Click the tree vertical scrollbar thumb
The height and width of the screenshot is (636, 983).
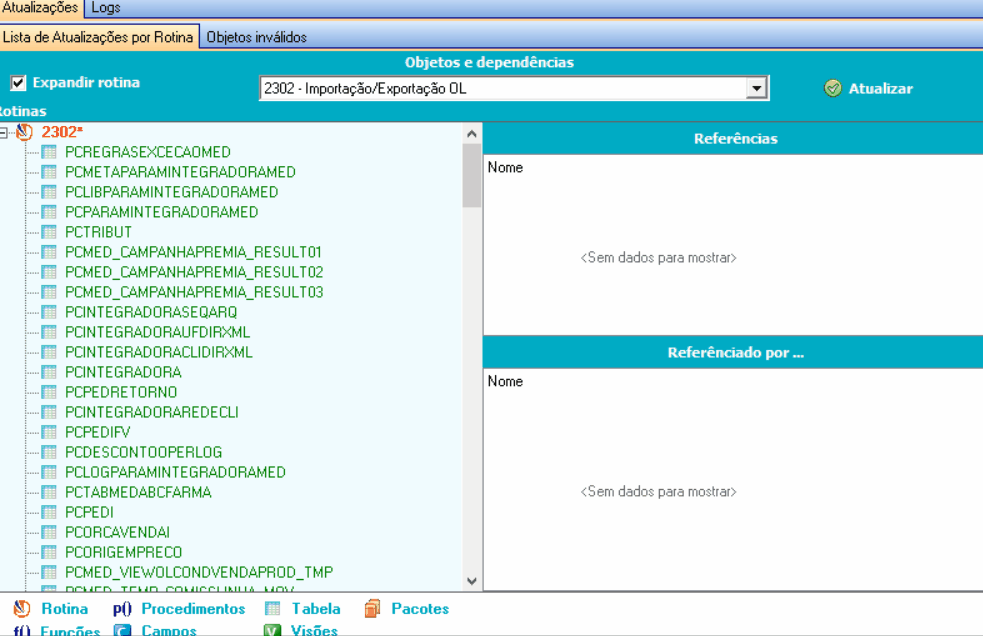[472, 176]
